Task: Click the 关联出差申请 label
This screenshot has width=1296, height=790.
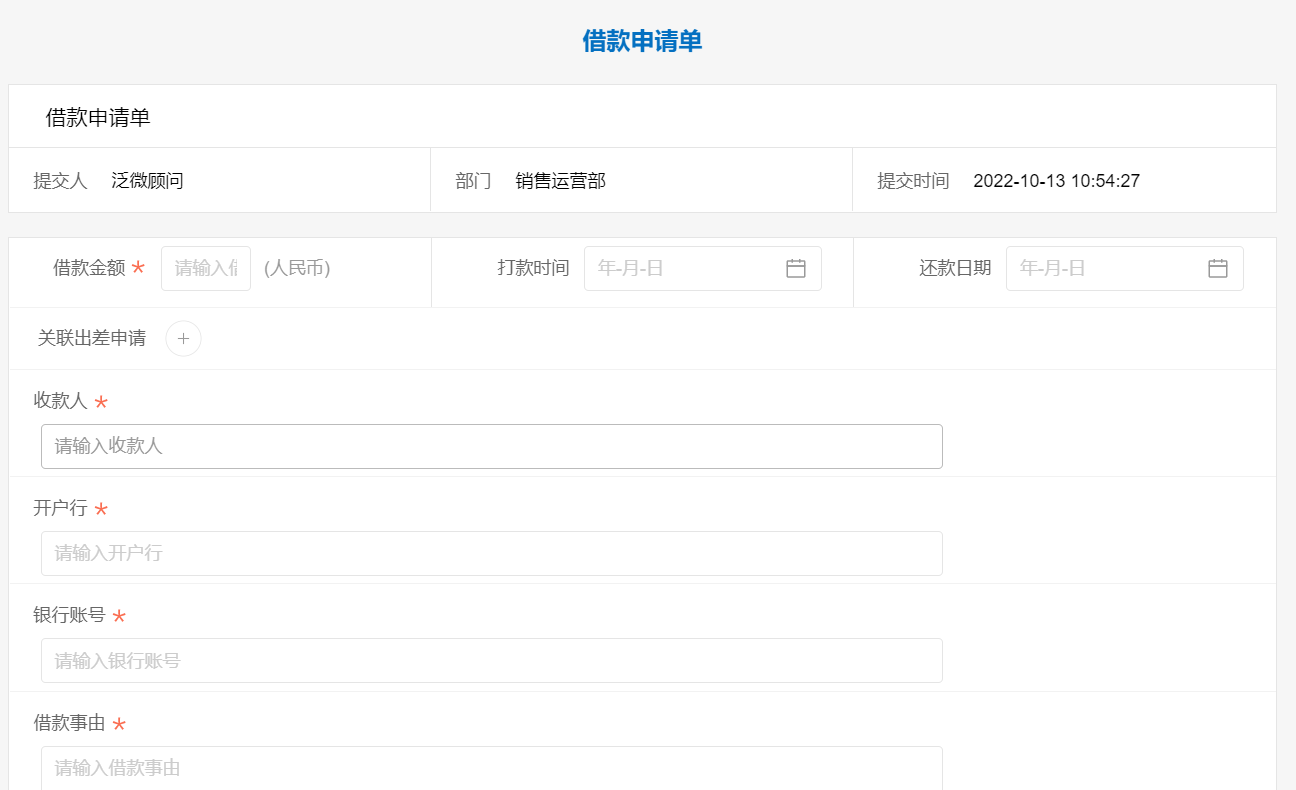Action: coord(92,338)
